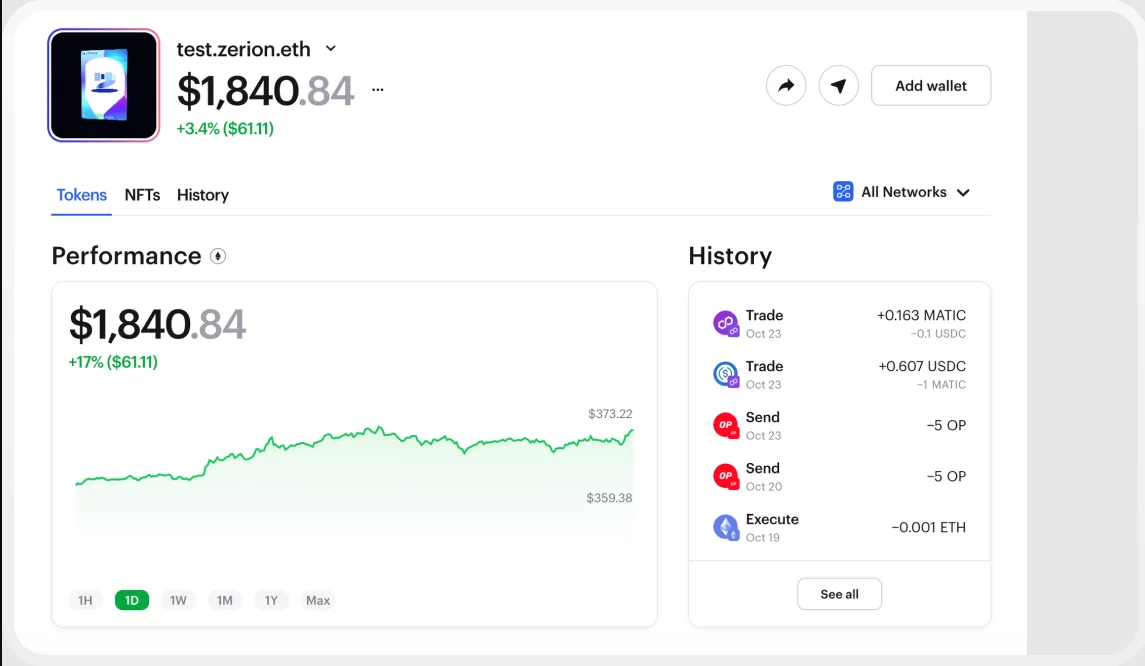Select the 1H chart range

(85, 600)
